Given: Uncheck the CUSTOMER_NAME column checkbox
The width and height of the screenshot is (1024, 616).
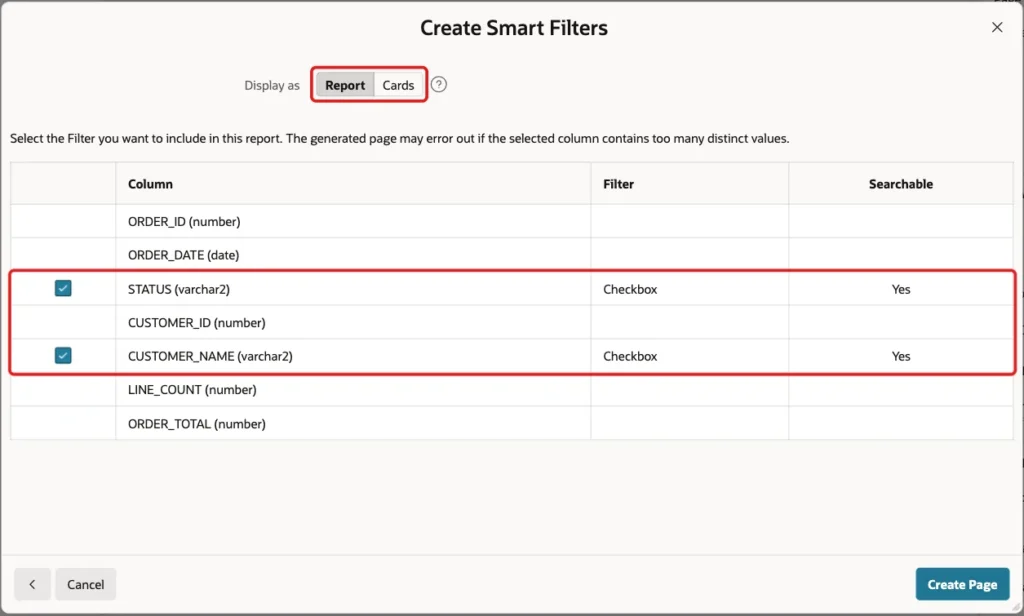Looking at the screenshot, I should click(63, 355).
